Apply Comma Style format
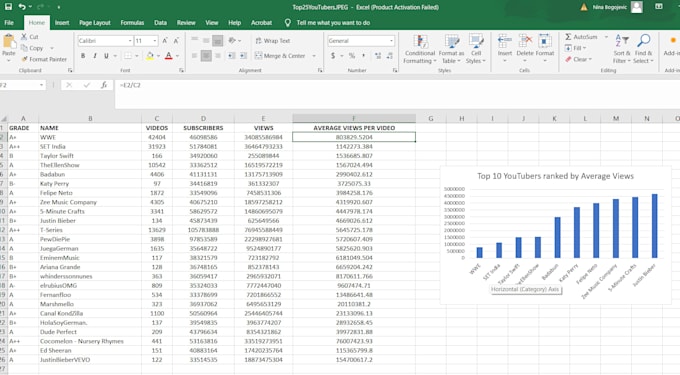This screenshot has height=375, width=680. pyautogui.click(x=363, y=55)
